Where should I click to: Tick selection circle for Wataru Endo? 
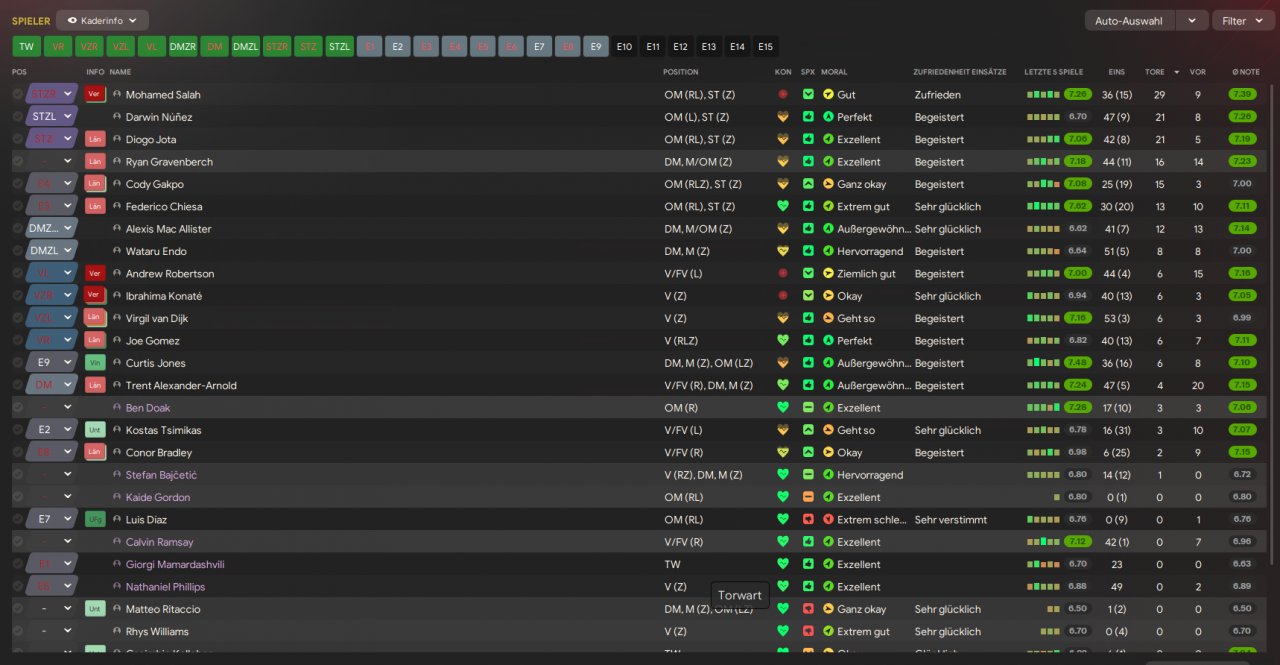(x=18, y=251)
